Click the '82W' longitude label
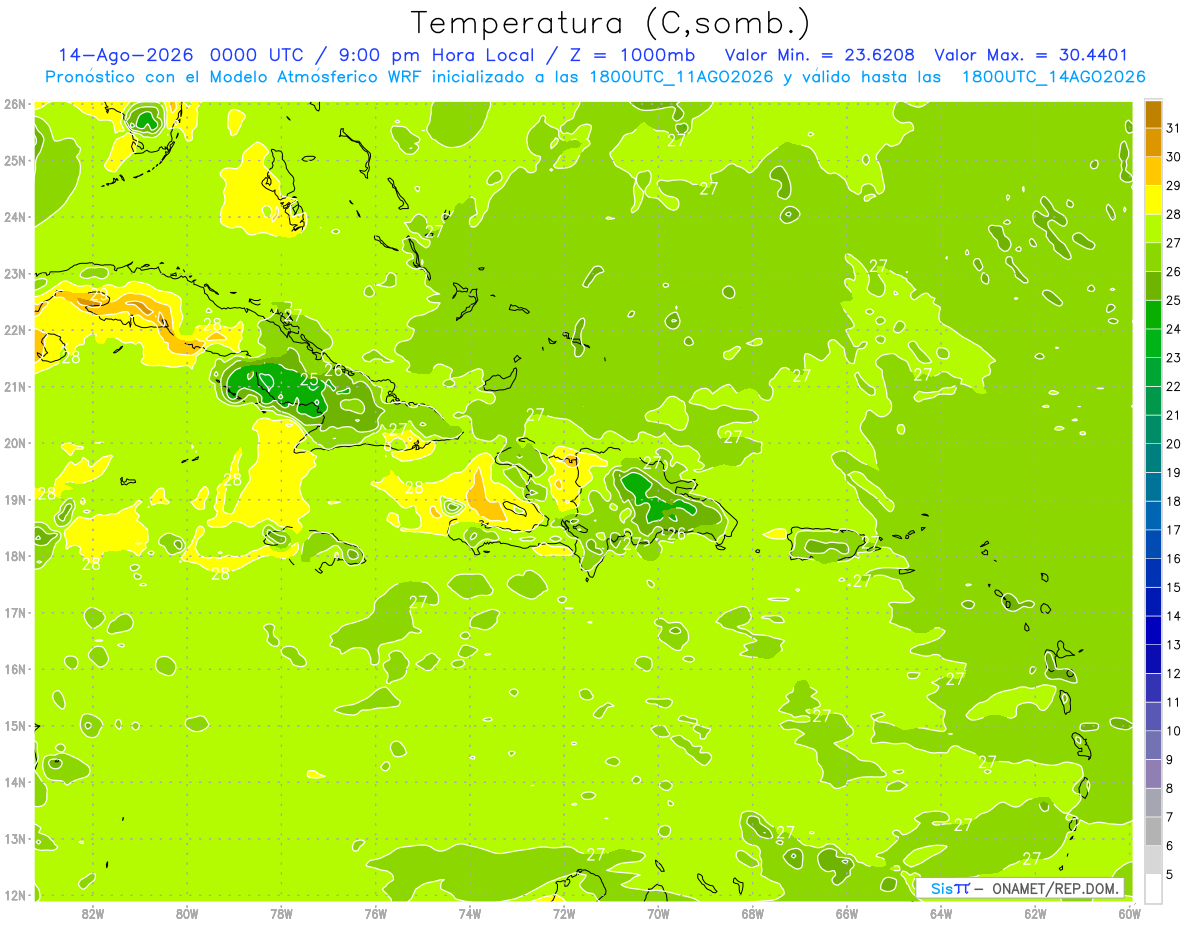Viewport: 1200px width, 927px height. (x=93, y=914)
